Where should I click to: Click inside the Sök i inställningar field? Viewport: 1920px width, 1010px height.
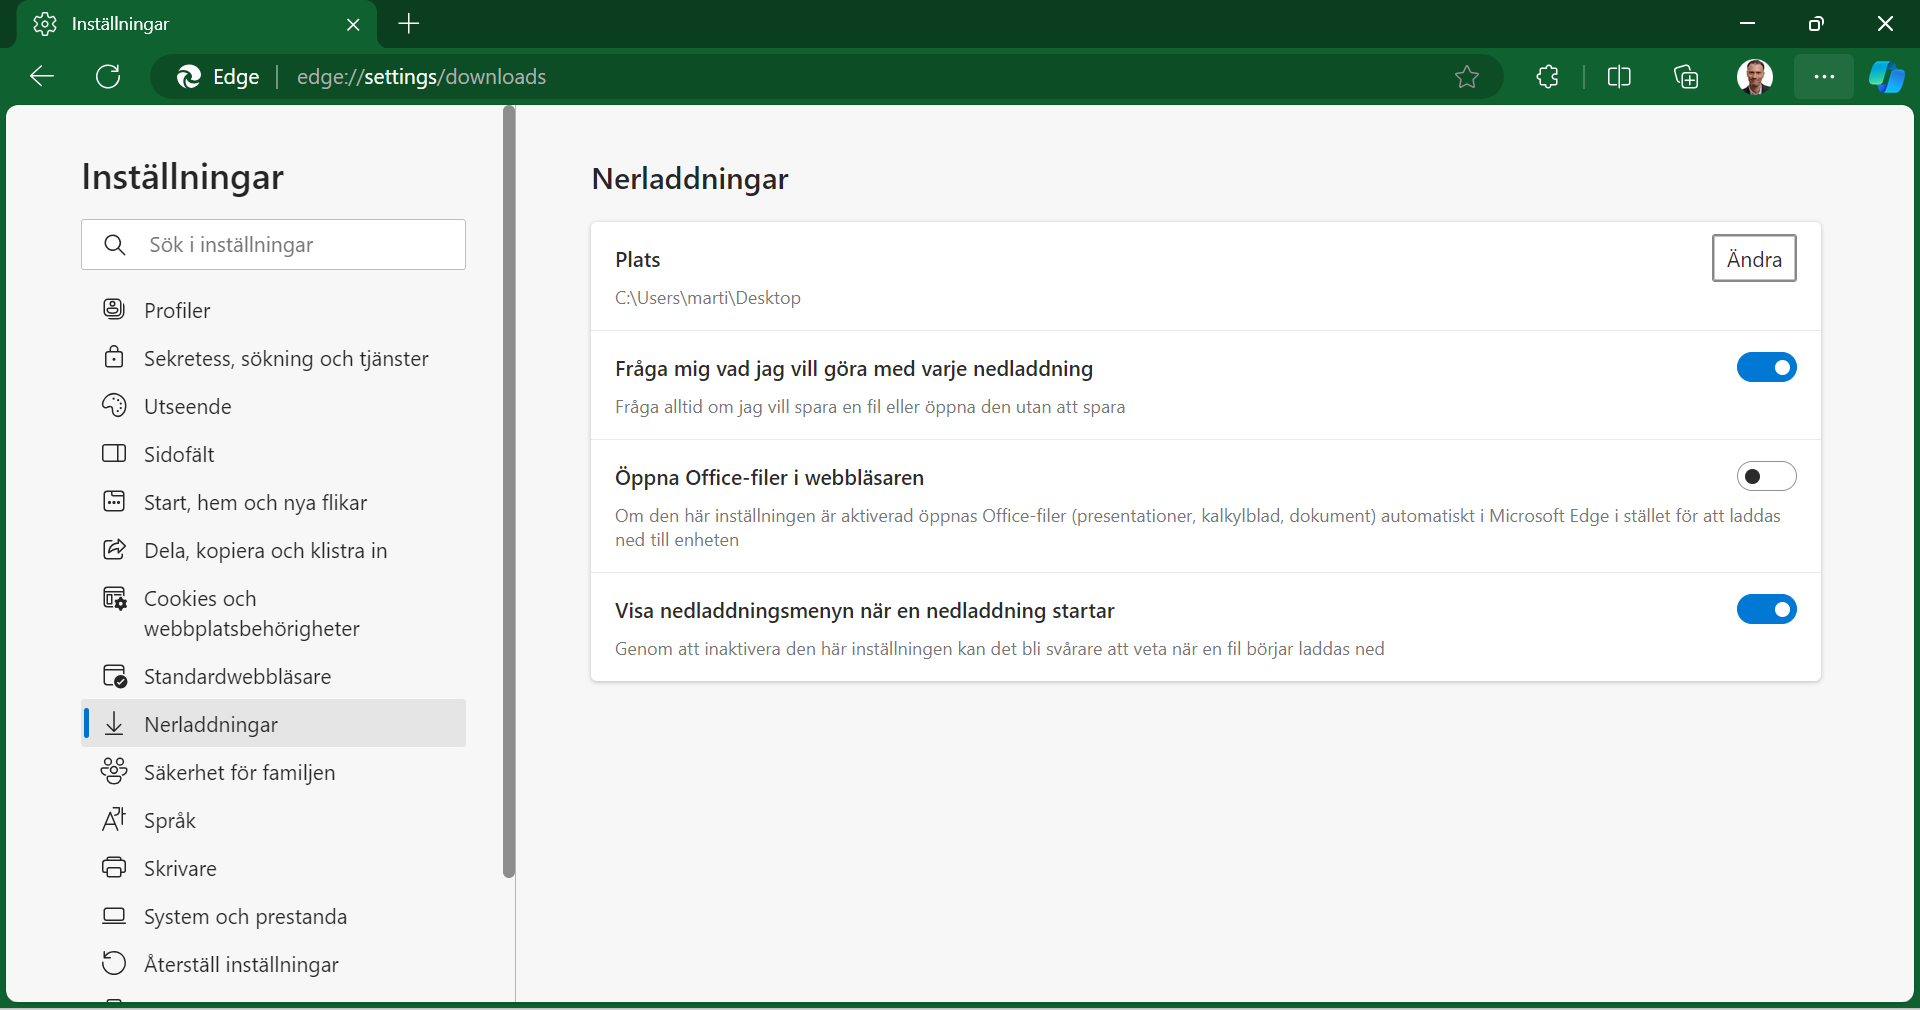coord(273,245)
